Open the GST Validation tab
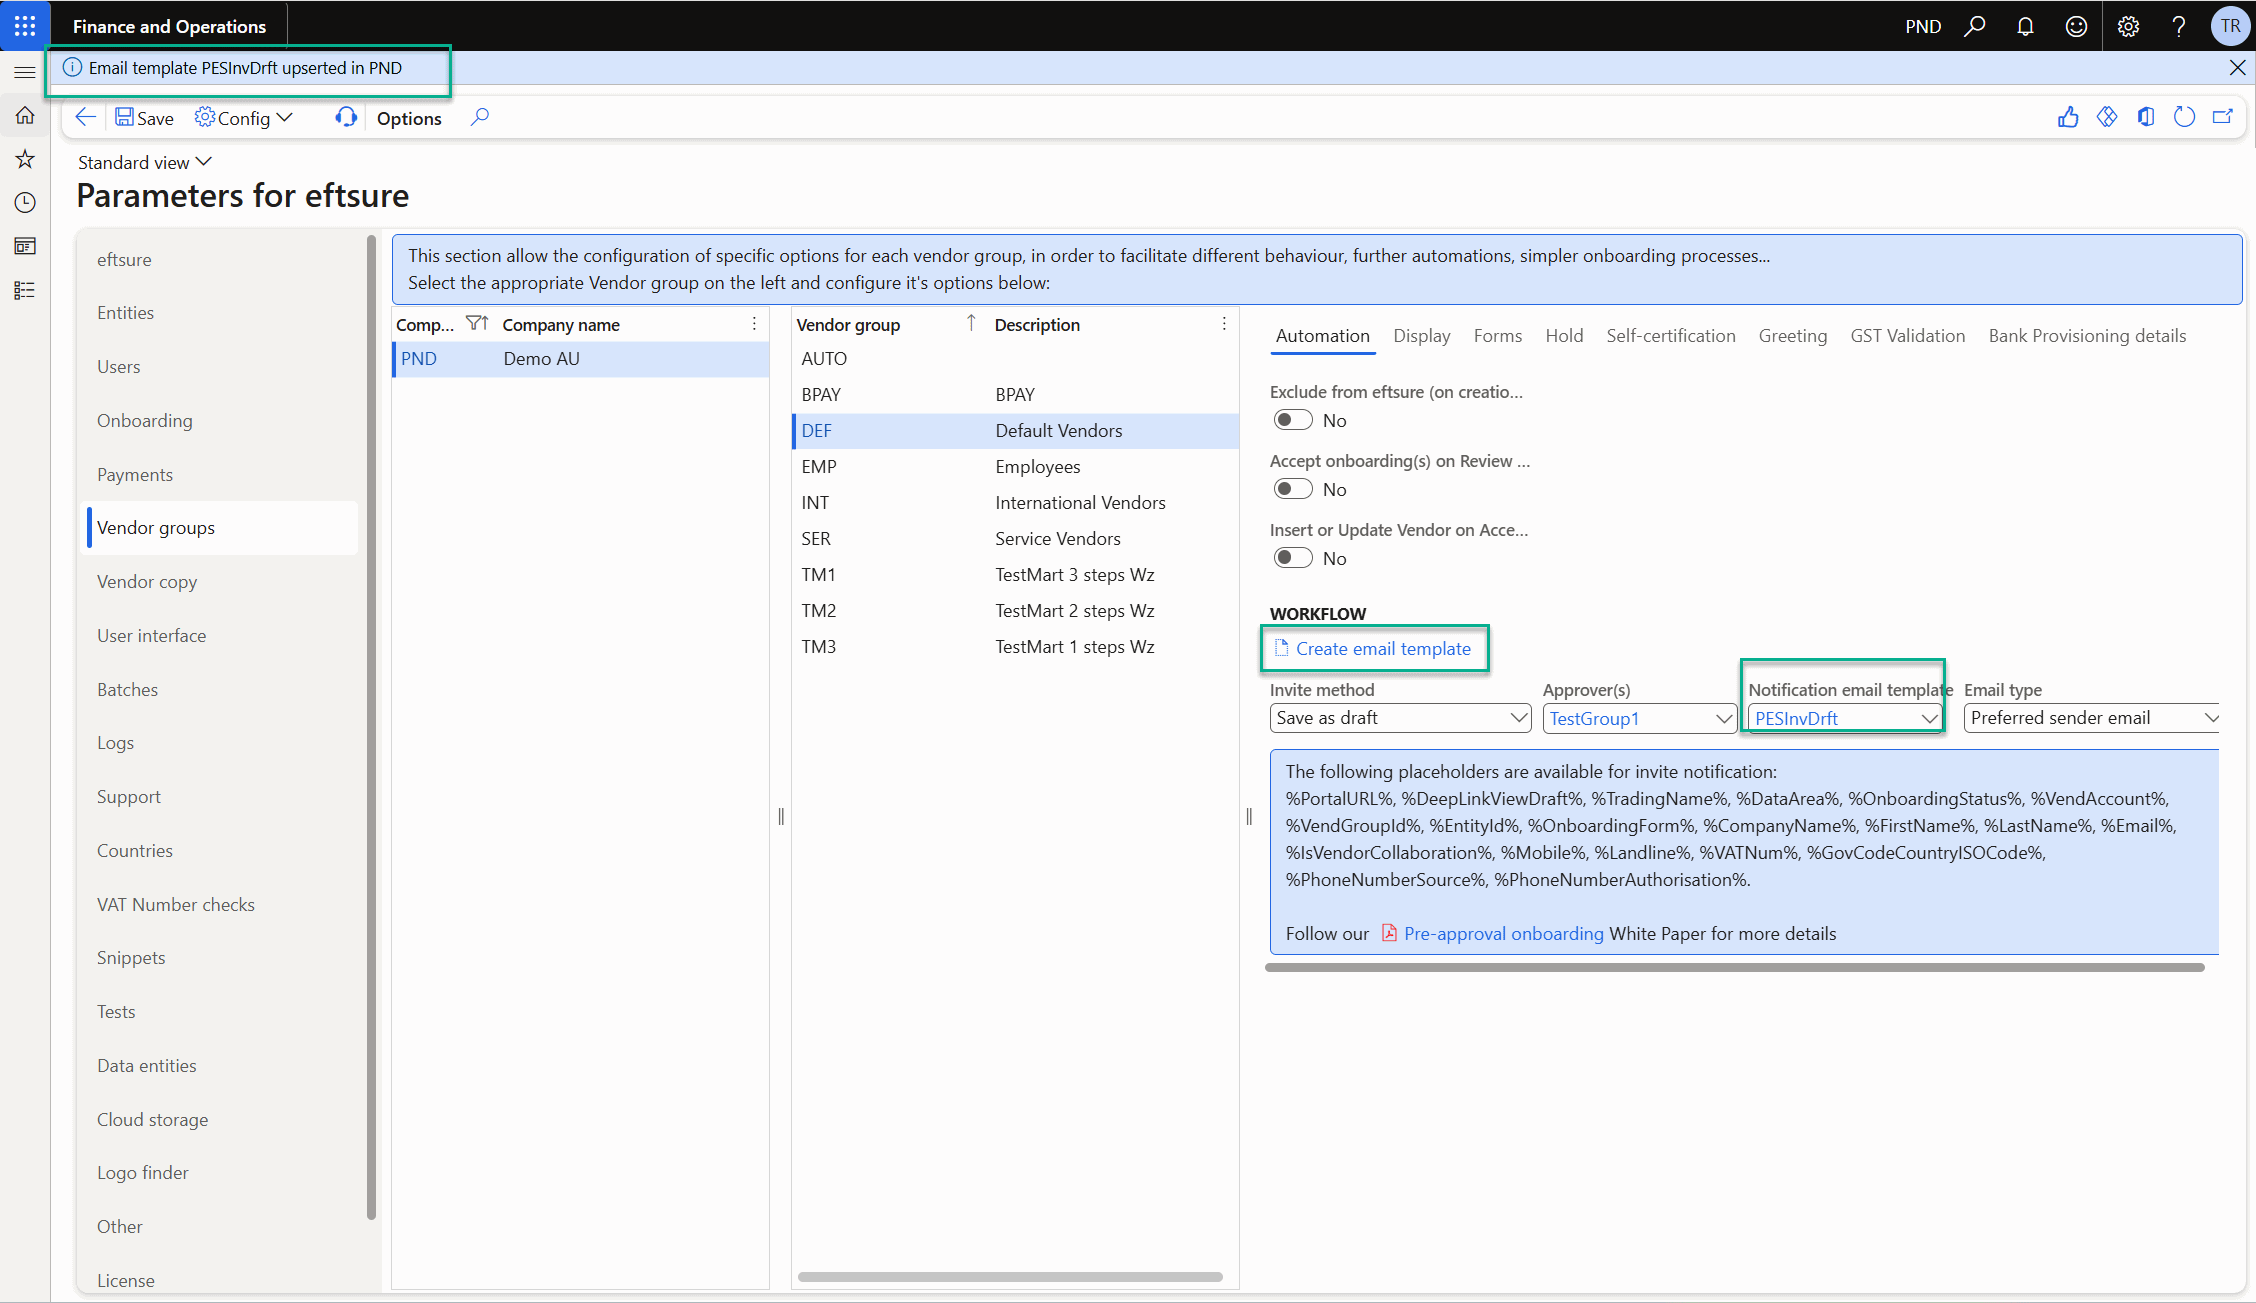This screenshot has height=1303, width=2256. 1908,336
